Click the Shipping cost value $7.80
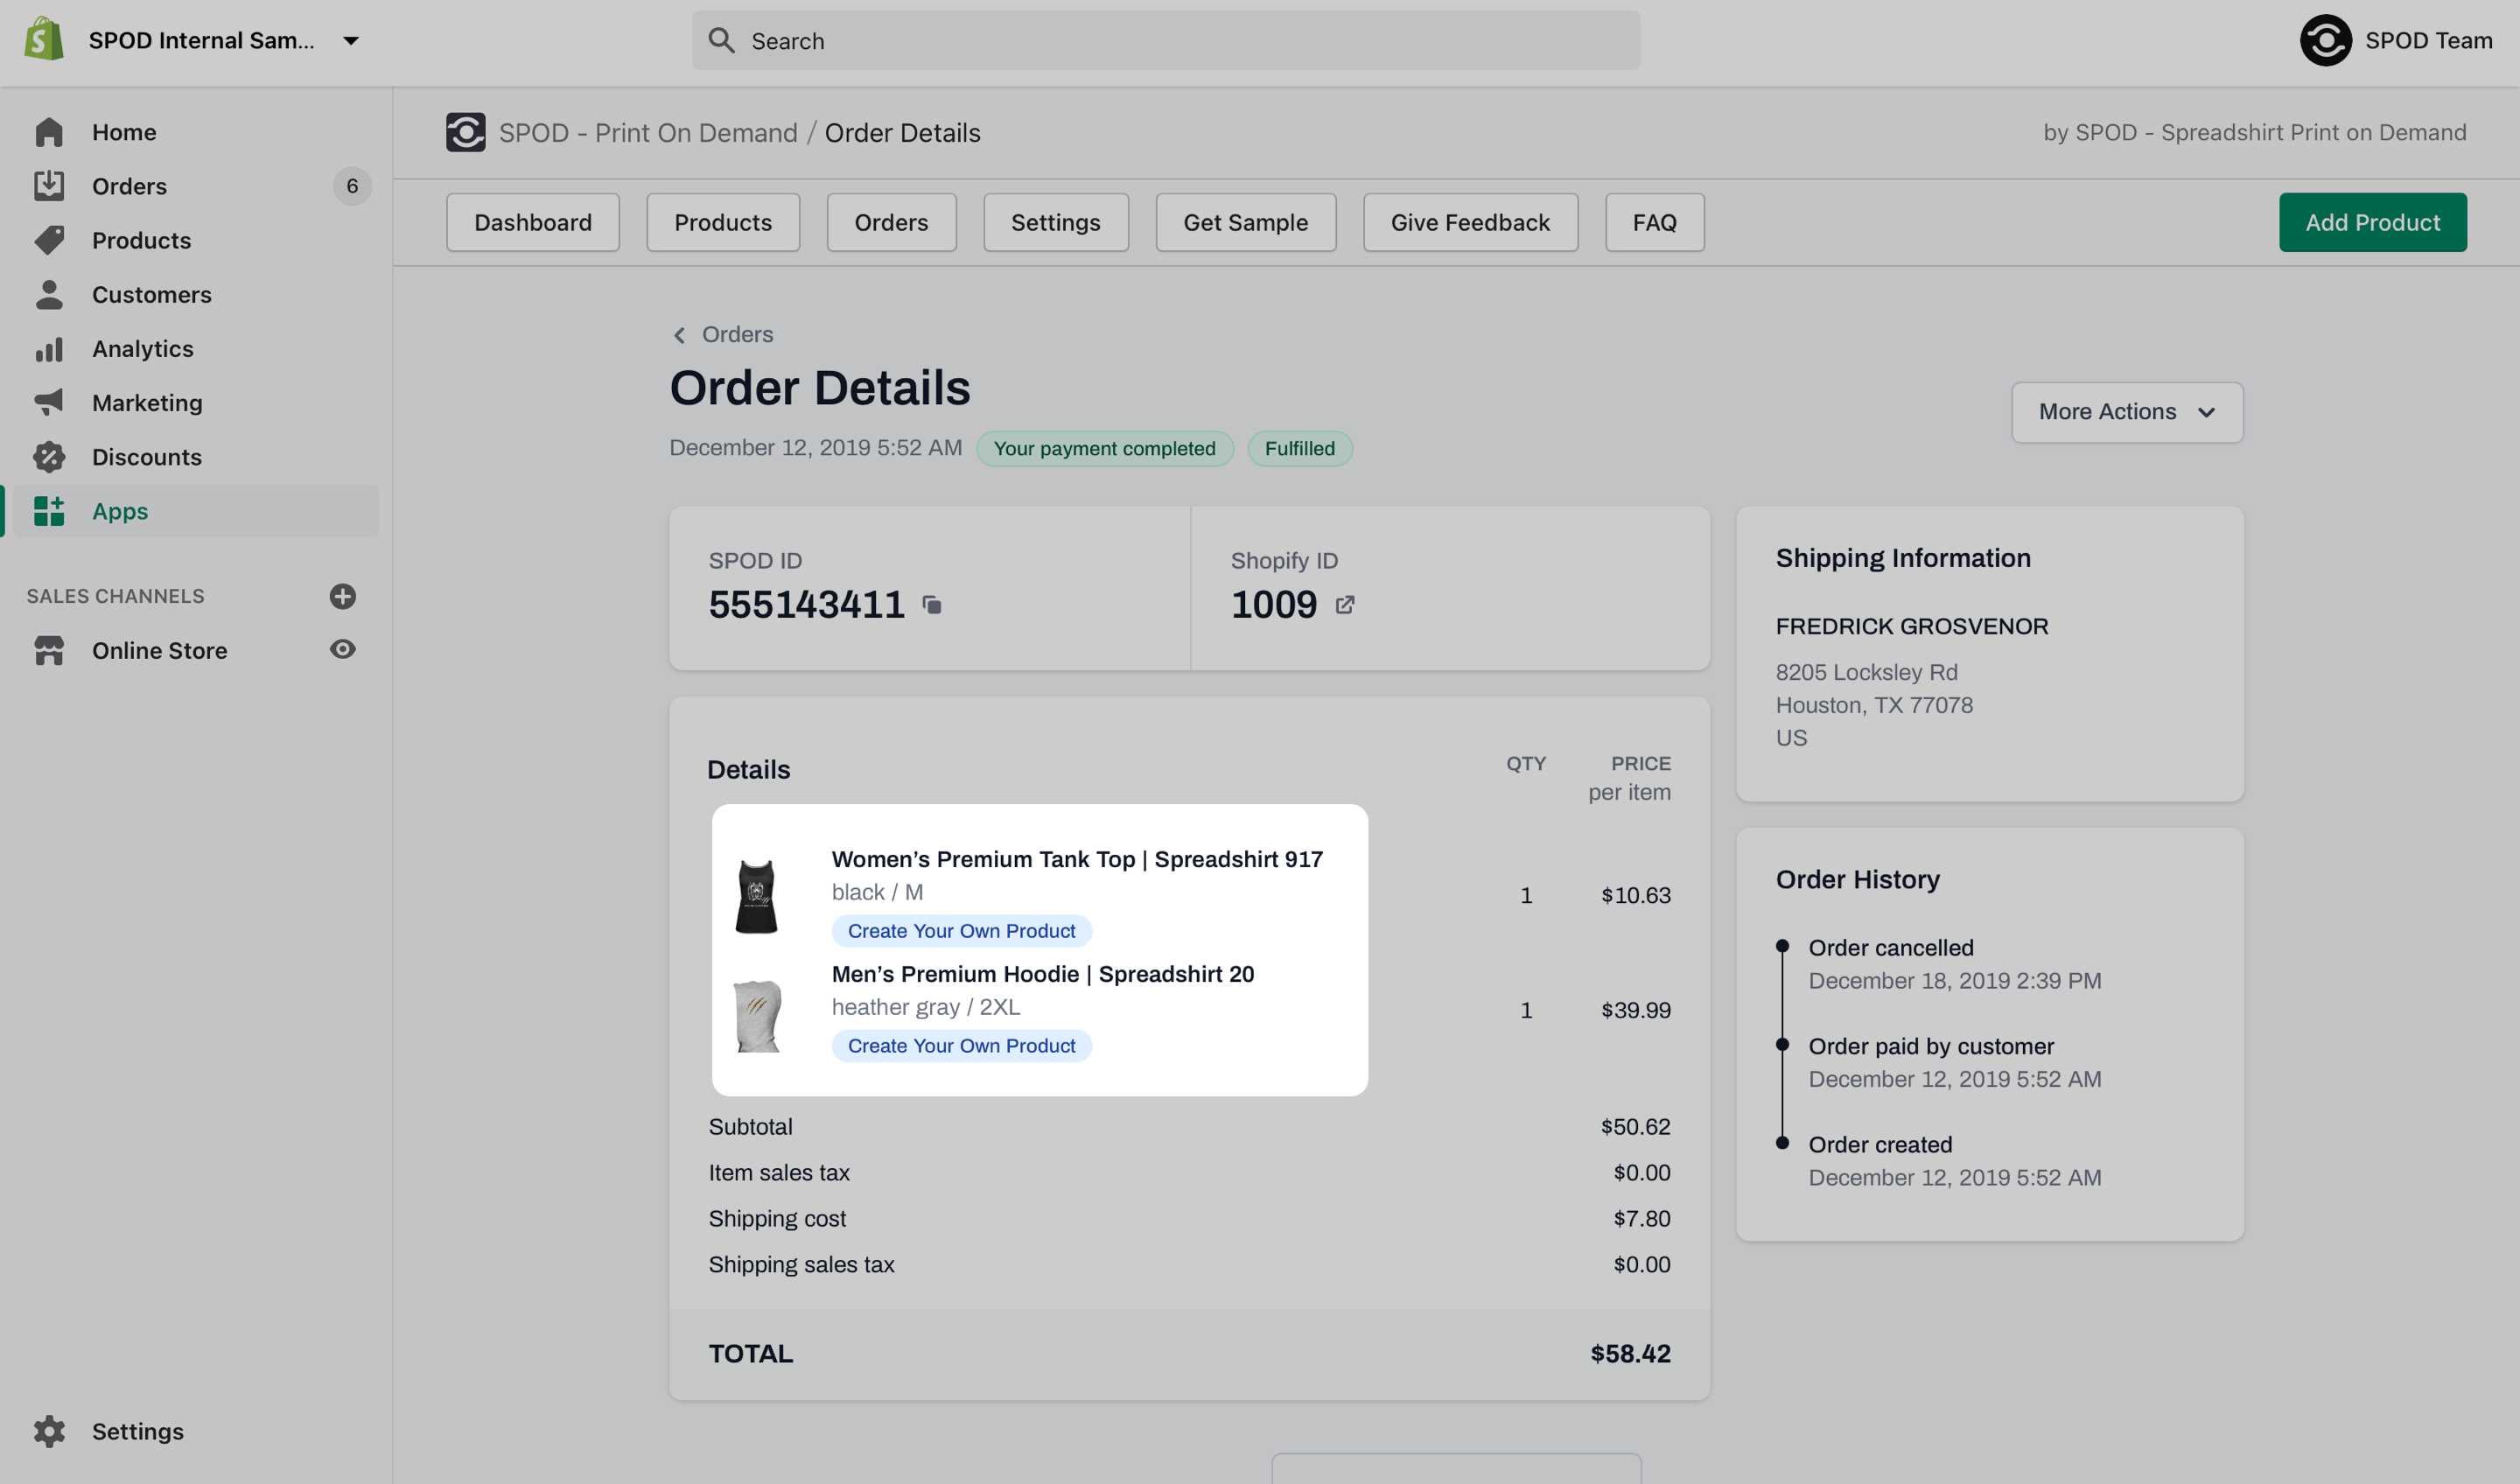 tap(1642, 1218)
